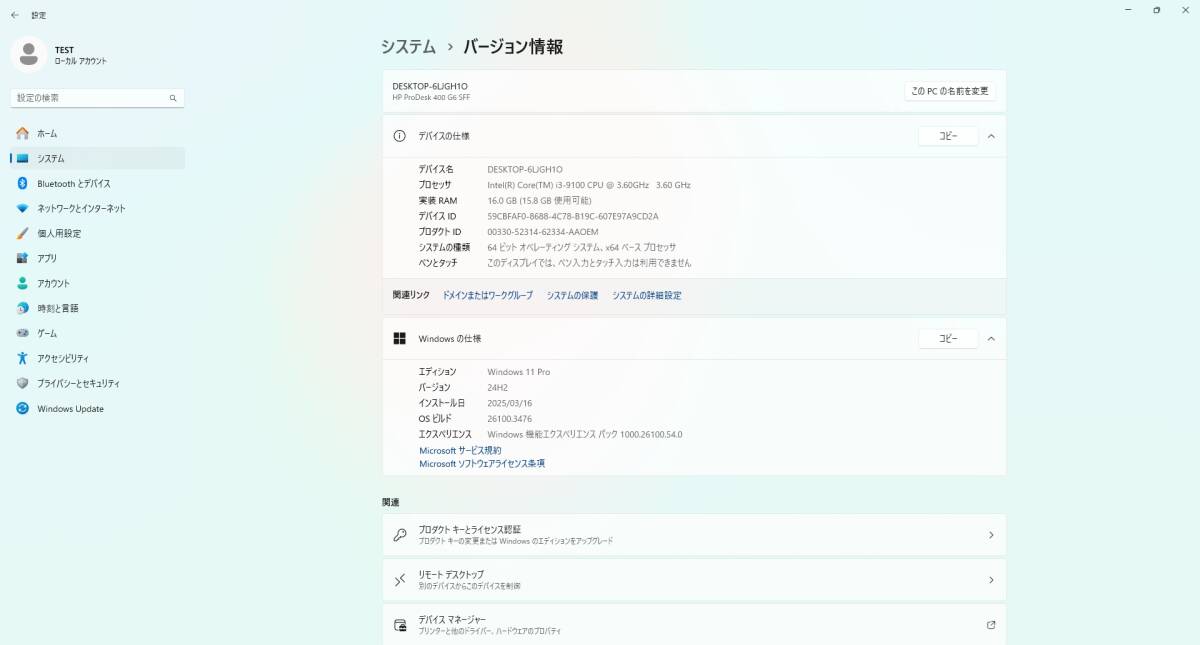The width and height of the screenshot is (1200, 645).
Task: Click external link icon on デバイス マネージャー row
Action: tap(991, 625)
